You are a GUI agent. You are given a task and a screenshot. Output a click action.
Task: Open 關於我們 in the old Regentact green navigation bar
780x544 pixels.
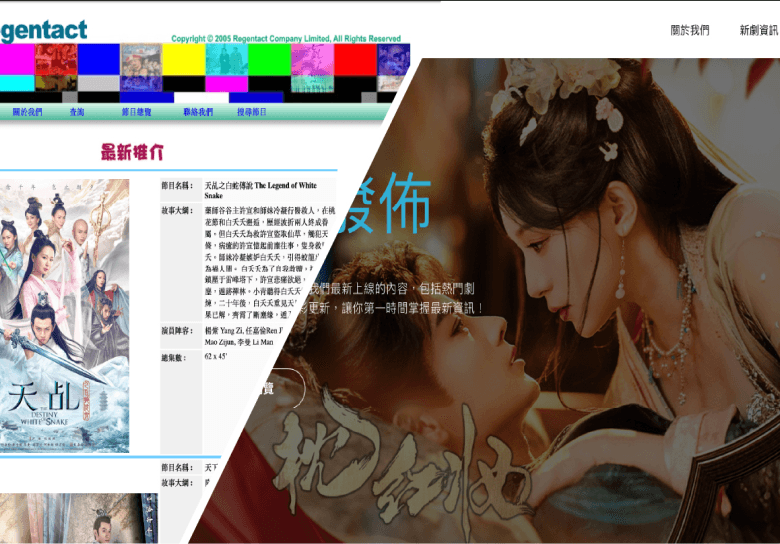click(27, 112)
